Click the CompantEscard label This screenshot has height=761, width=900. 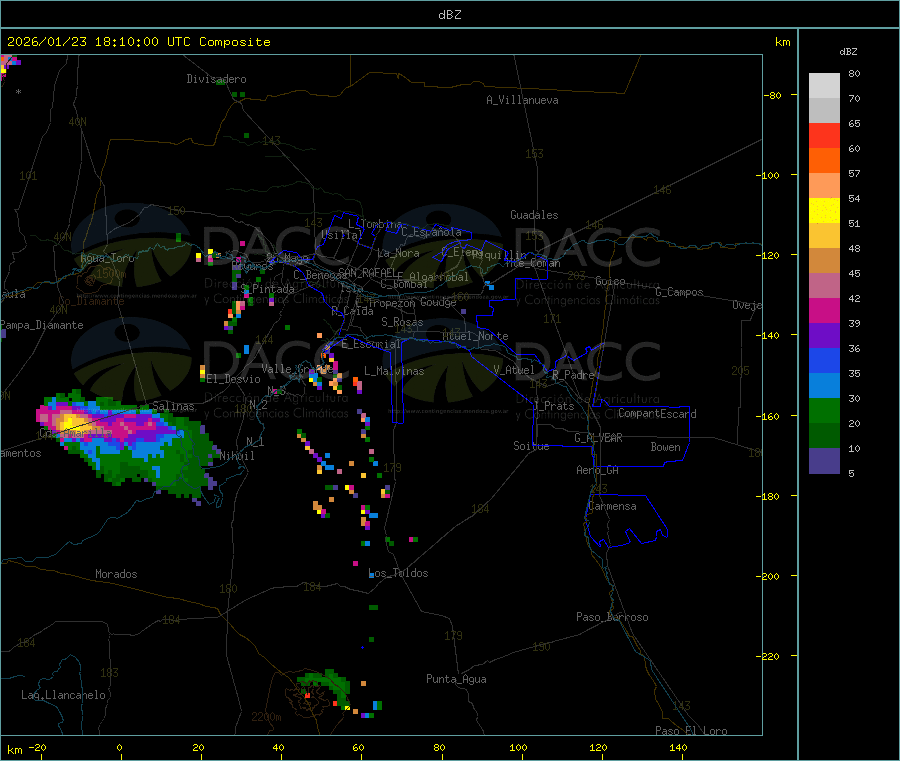coord(657,414)
